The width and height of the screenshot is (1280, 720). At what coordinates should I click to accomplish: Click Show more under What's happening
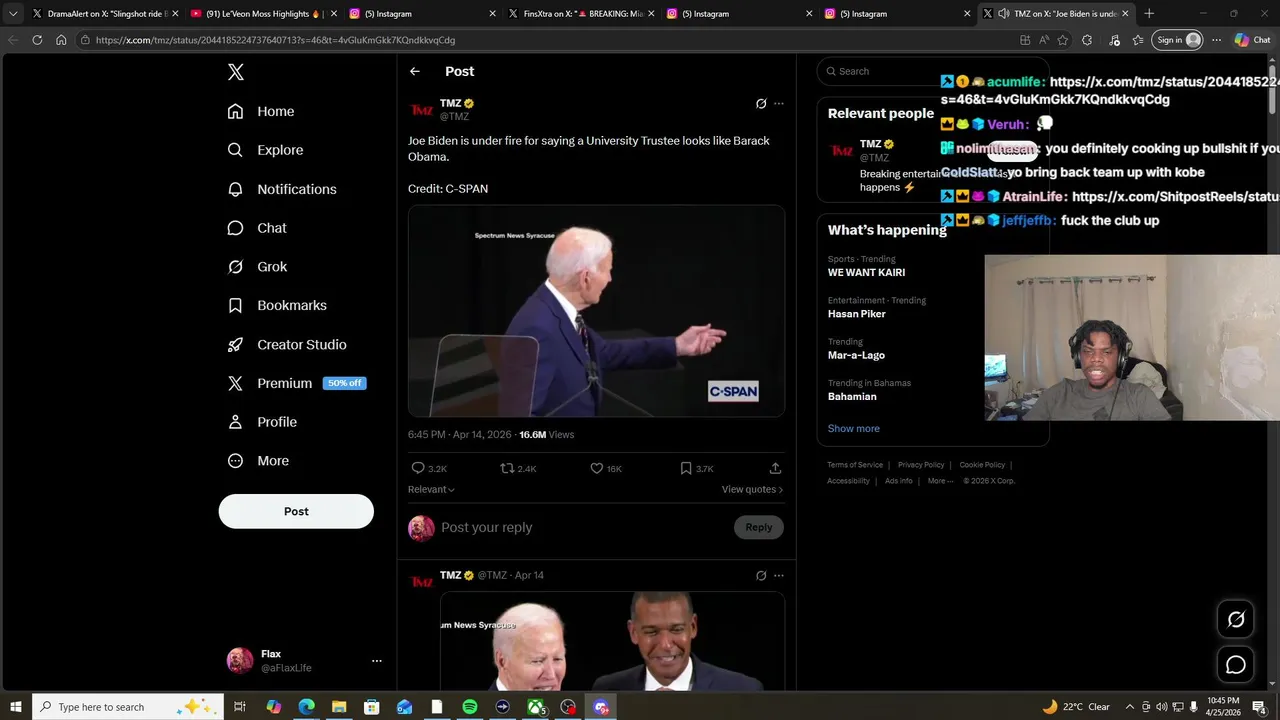[853, 428]
